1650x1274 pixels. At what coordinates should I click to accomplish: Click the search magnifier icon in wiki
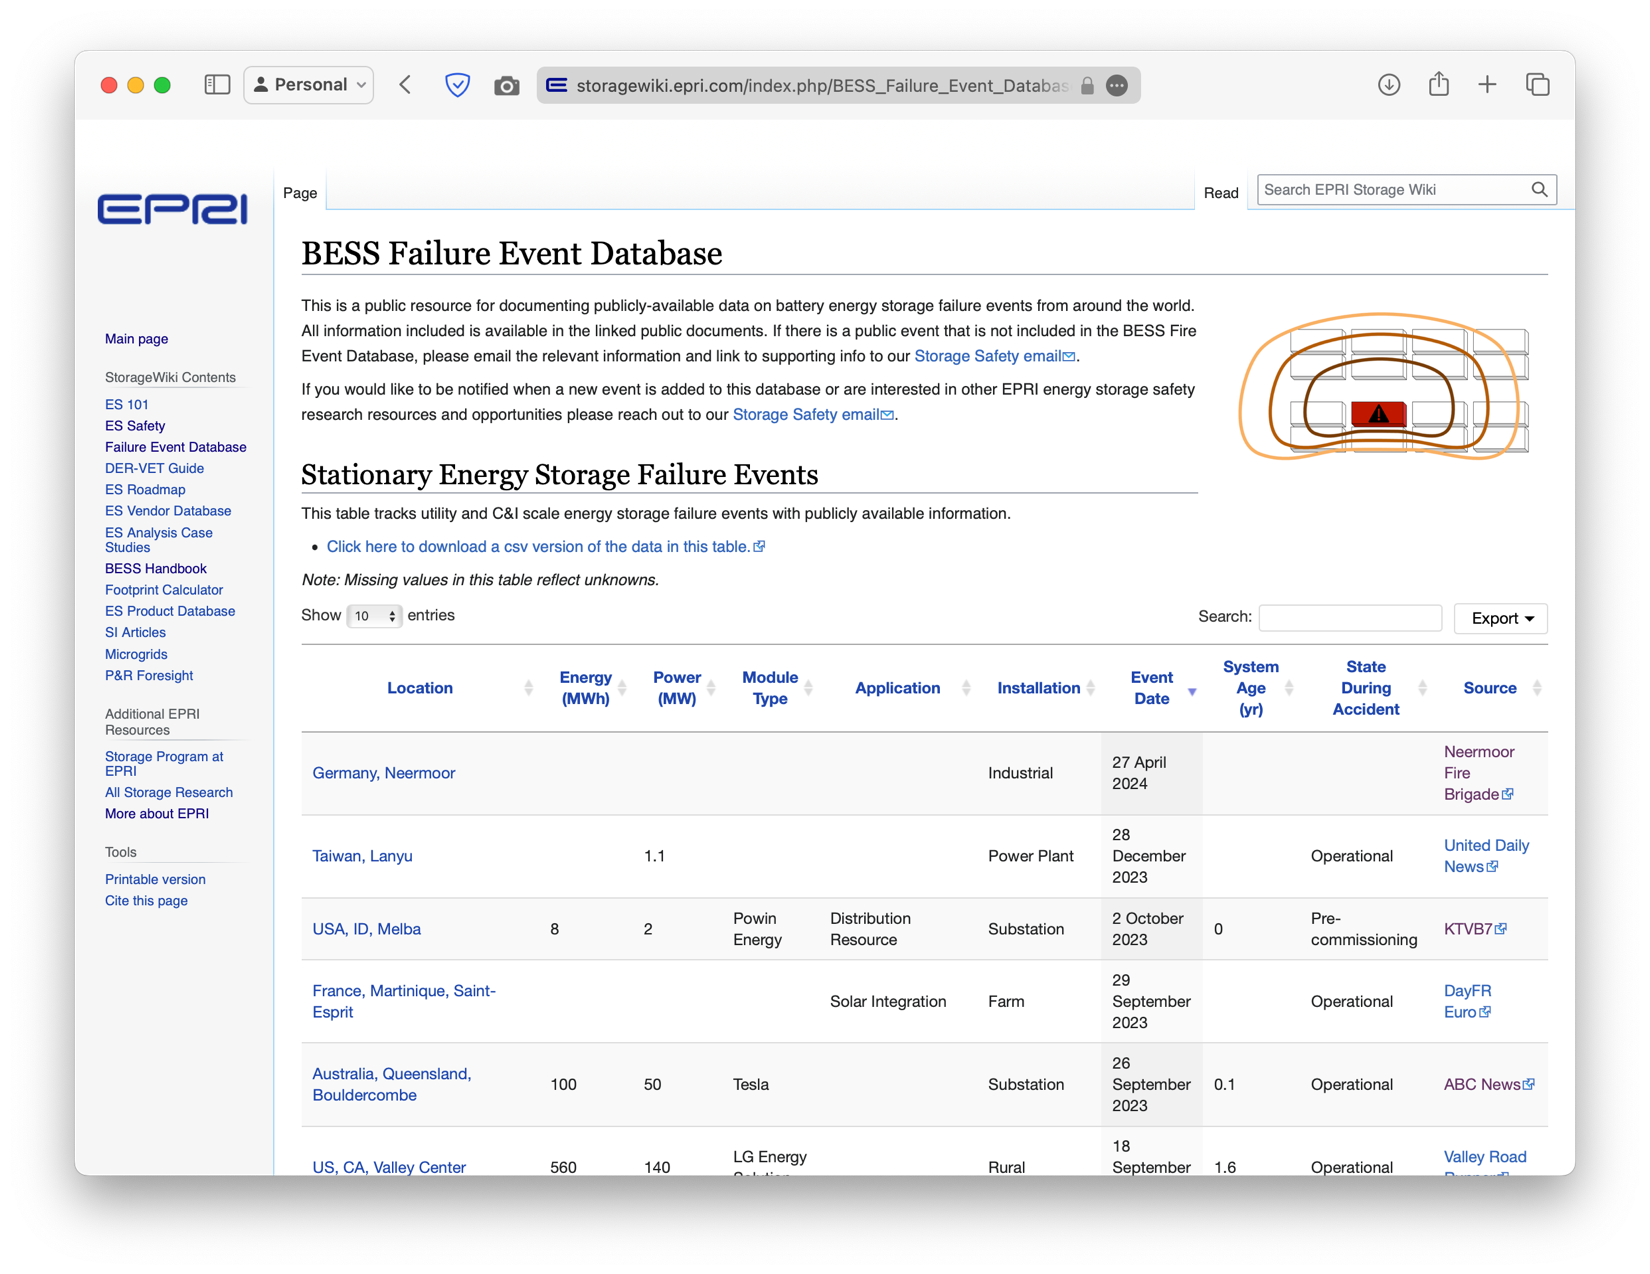point(1539,190)
